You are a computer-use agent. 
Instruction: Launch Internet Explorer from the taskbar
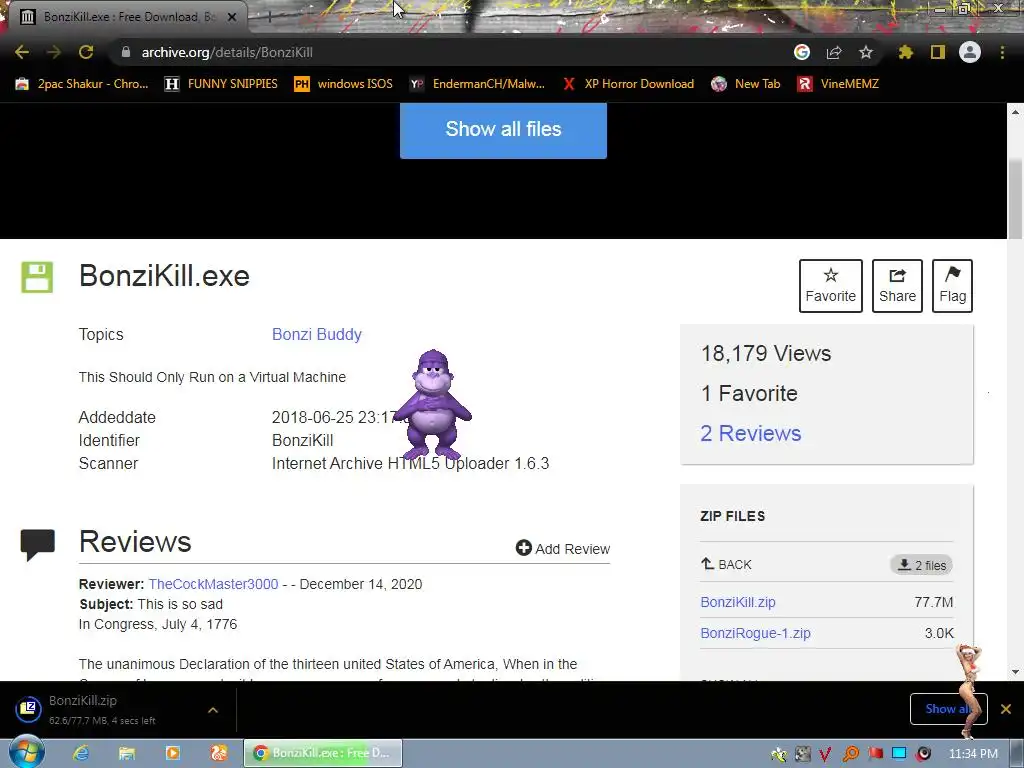coord(81,753)
